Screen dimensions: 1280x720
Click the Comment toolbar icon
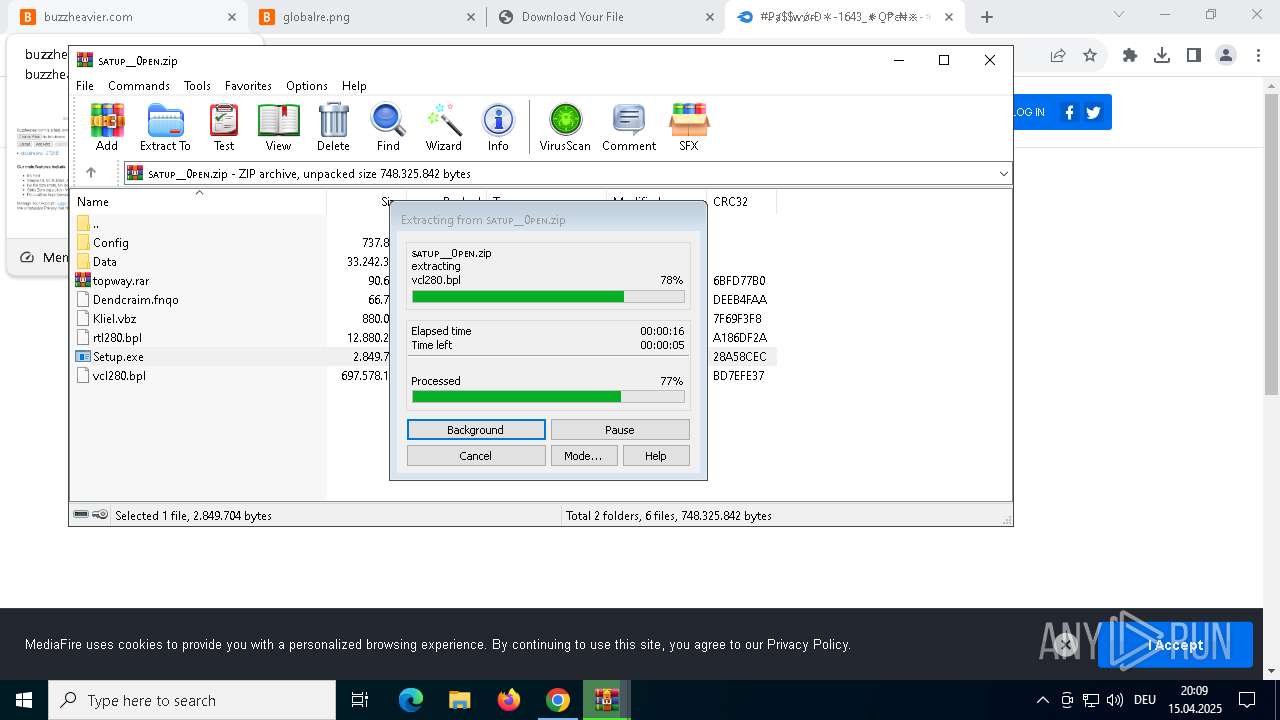tap(629, 127)
